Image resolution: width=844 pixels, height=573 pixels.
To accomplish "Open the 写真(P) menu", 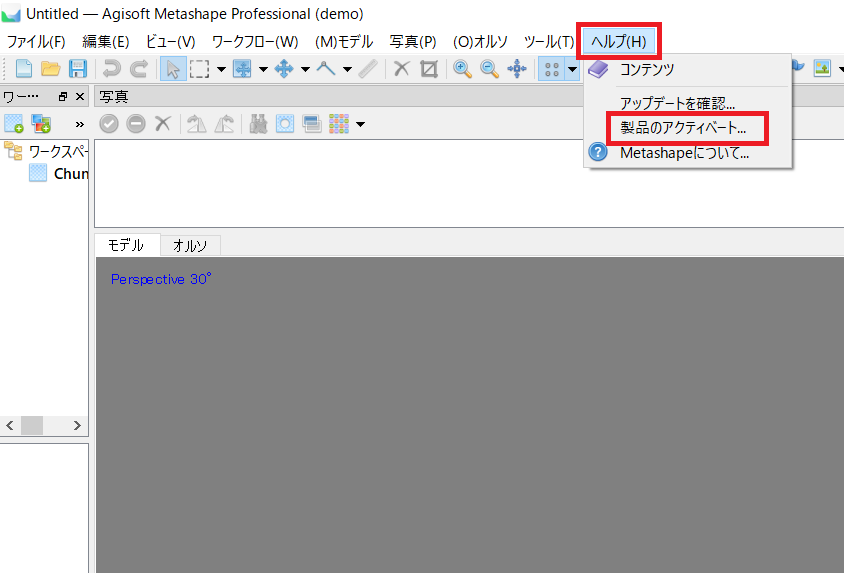I will pos(413,41).
